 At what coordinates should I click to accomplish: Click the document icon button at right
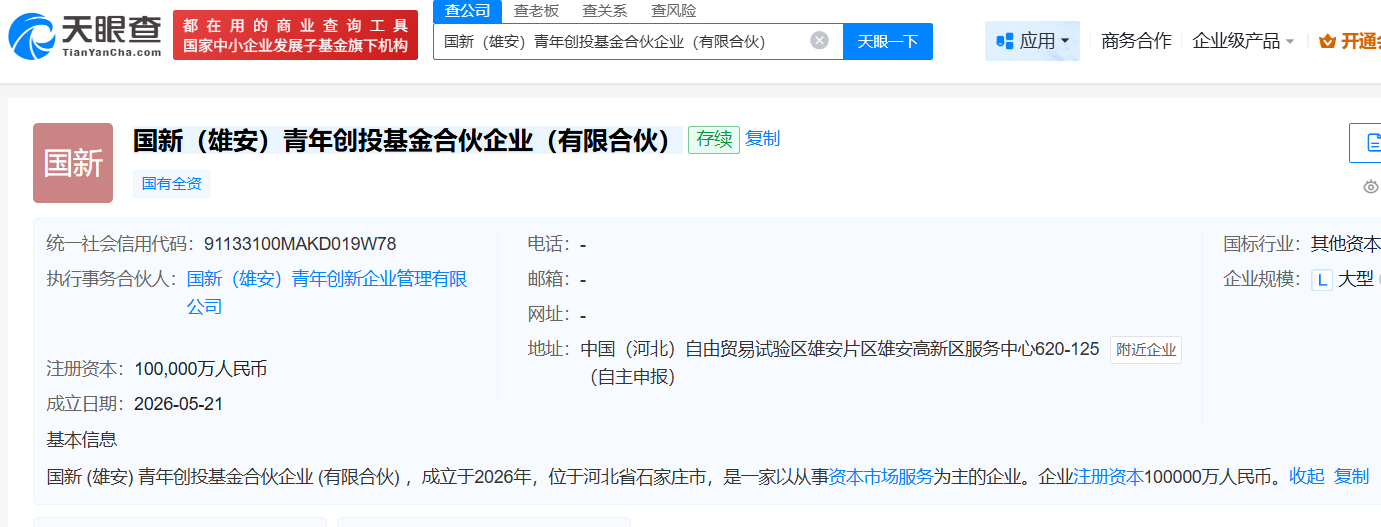click(1366, 143)
